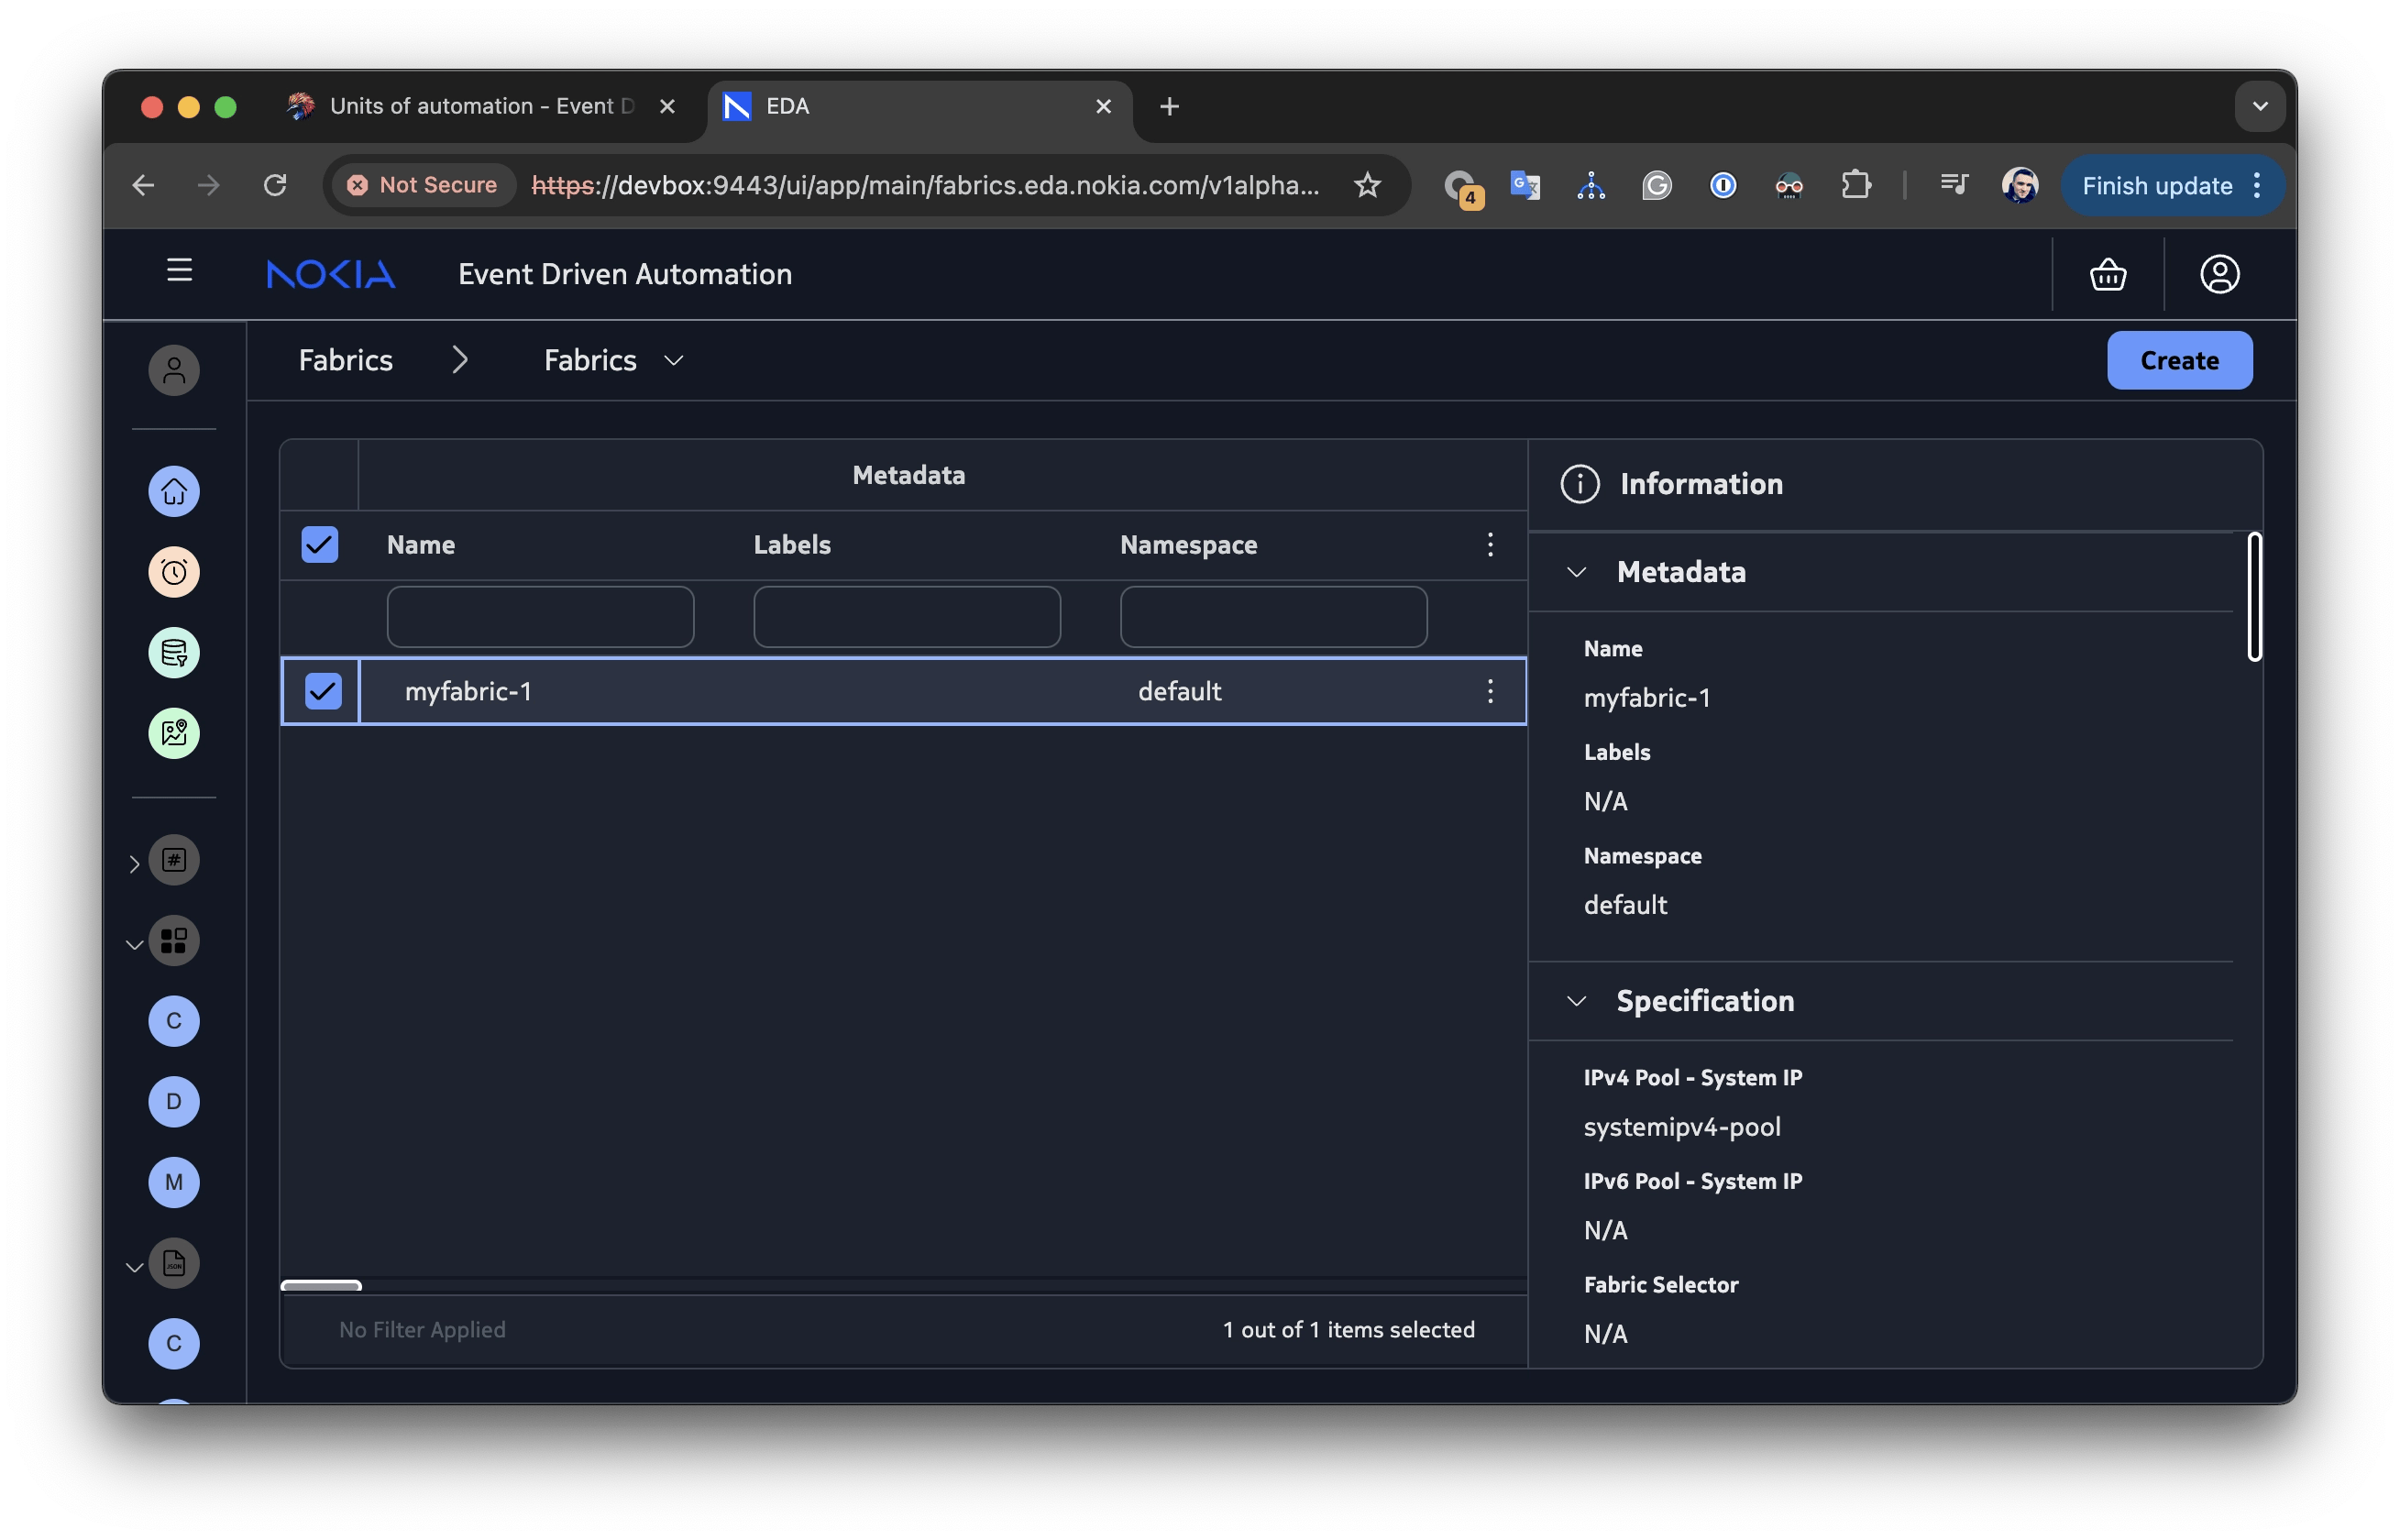This screenshot has height=1540, width=2400.
Task: Click the home icon in sidebar
Action: (174, 492)
